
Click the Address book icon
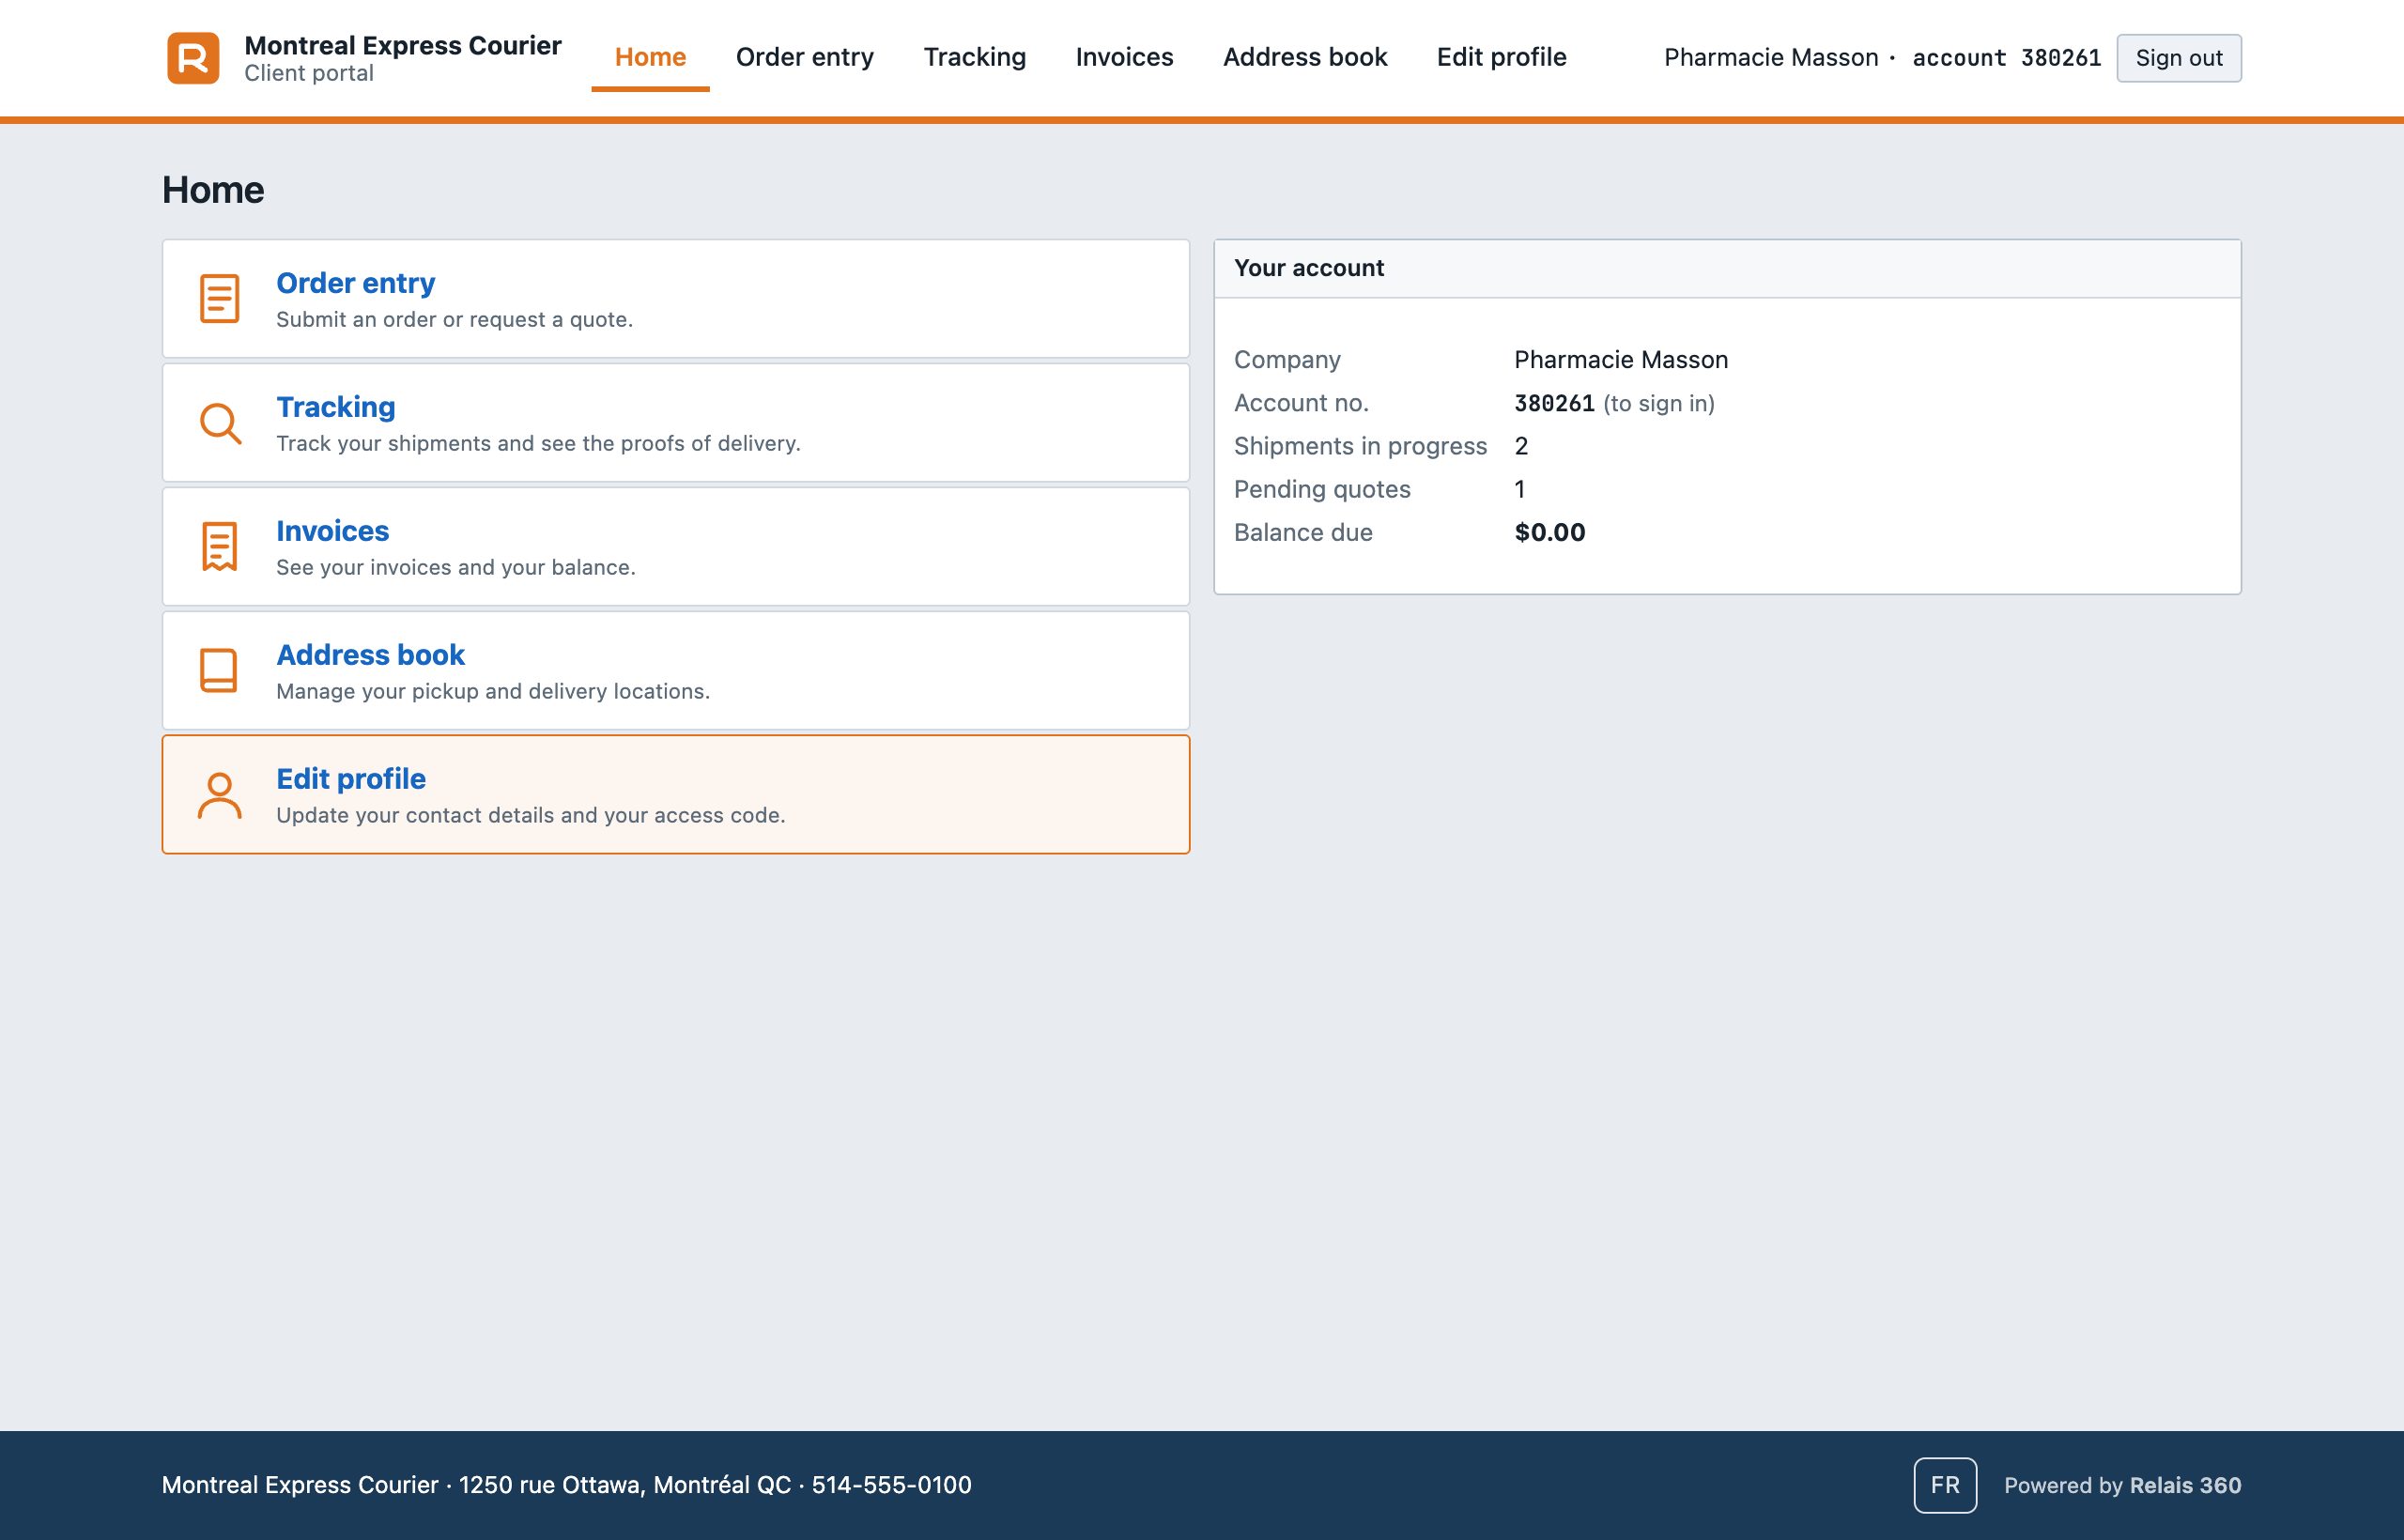(x=219, y=670)
